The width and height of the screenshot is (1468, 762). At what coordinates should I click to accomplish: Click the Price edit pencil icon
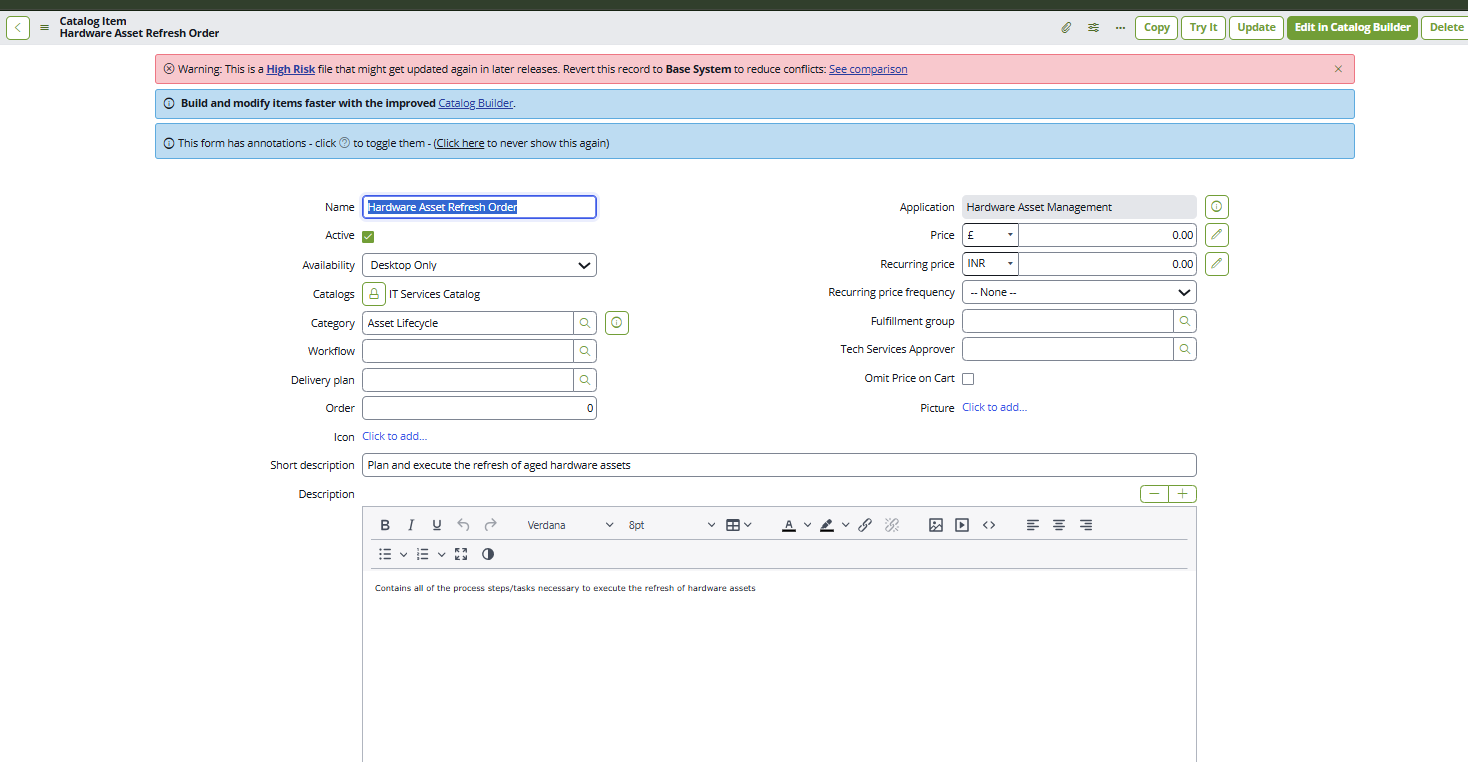click(1216, 235)
